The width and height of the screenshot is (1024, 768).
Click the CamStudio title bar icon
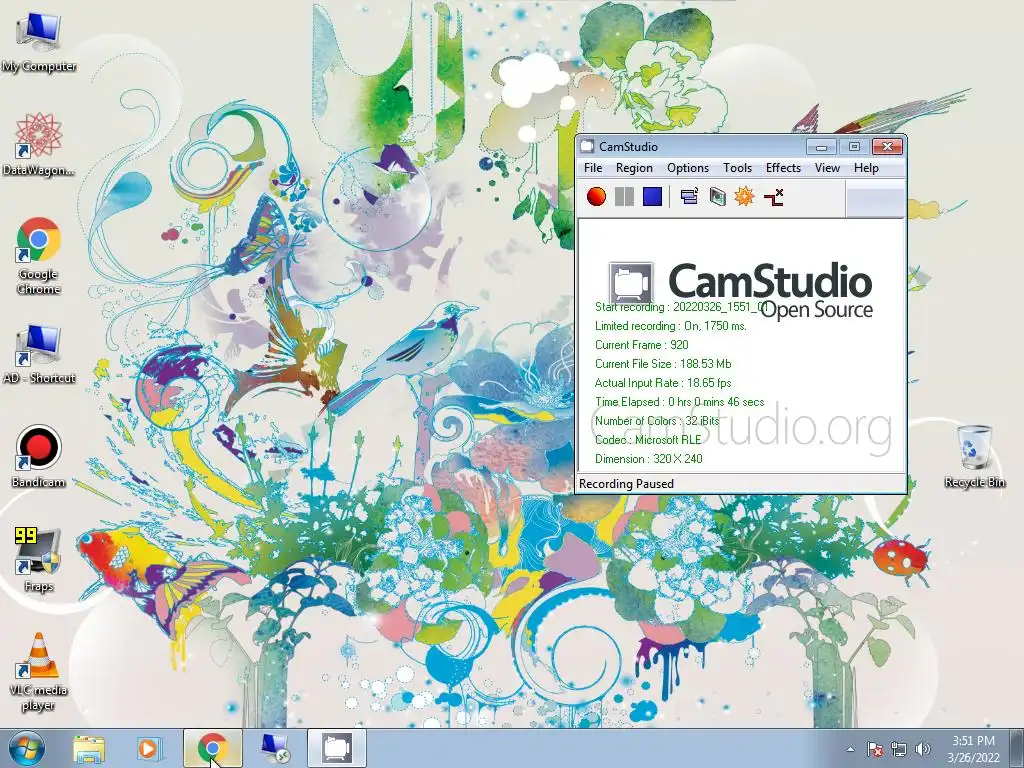pyautogui.click(x=588, y=146)
